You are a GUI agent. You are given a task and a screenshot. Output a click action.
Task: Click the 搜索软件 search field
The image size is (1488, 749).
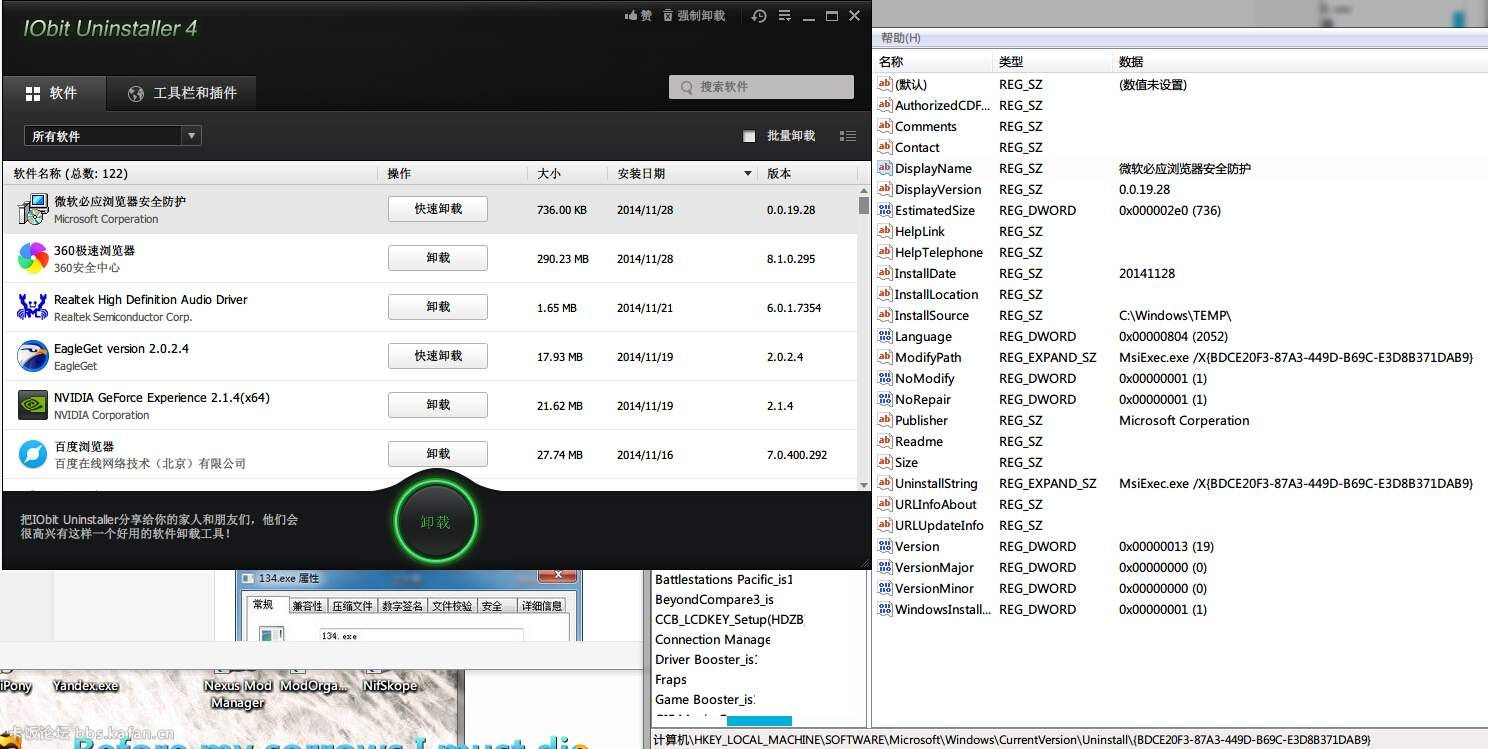click(x=761, y=87)
